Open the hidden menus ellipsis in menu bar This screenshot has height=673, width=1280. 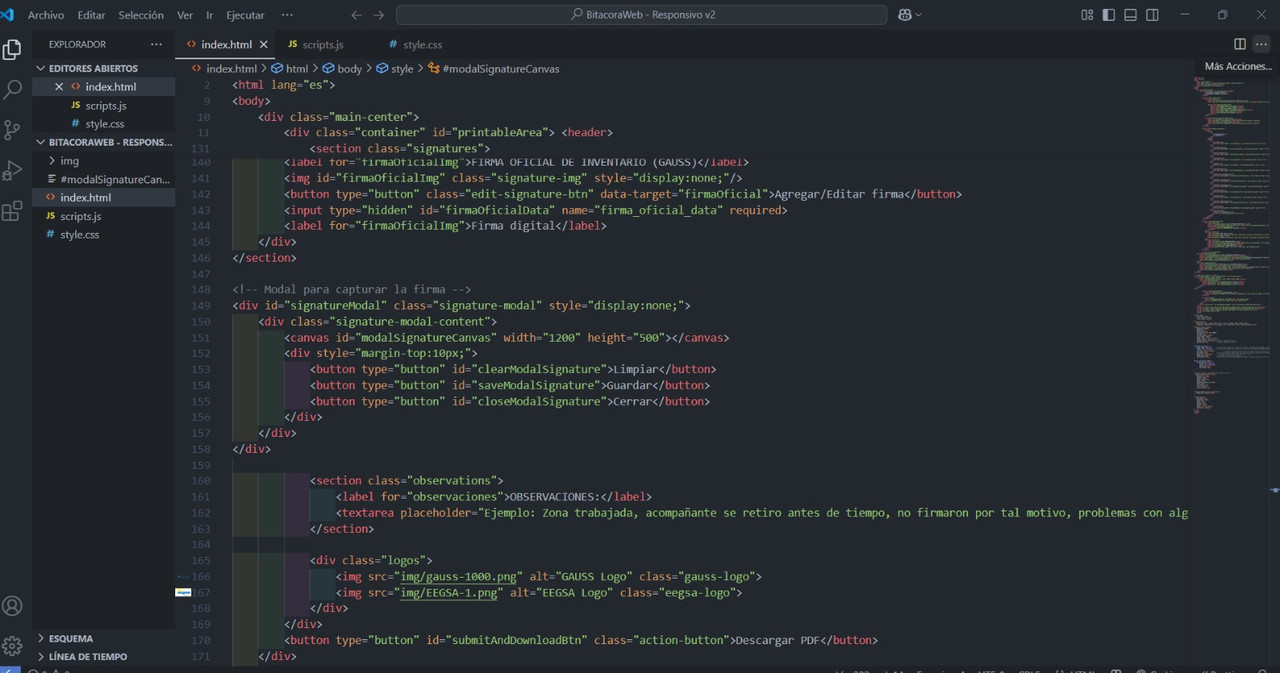click(x=288, y=15)
